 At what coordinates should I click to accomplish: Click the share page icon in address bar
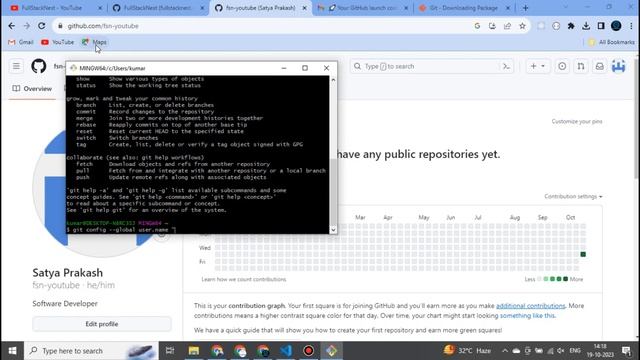pyautogui.click(x=507, y=26)
